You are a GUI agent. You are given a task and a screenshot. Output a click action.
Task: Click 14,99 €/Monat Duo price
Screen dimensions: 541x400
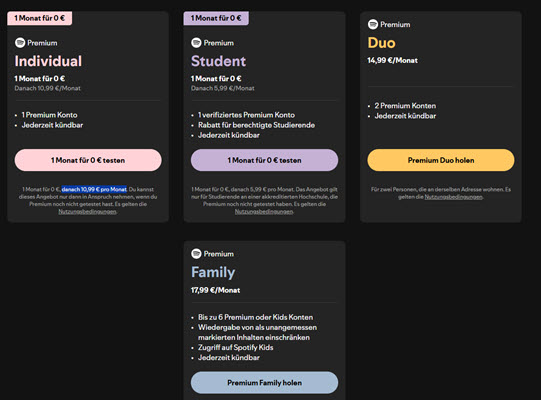click(392, 60)
